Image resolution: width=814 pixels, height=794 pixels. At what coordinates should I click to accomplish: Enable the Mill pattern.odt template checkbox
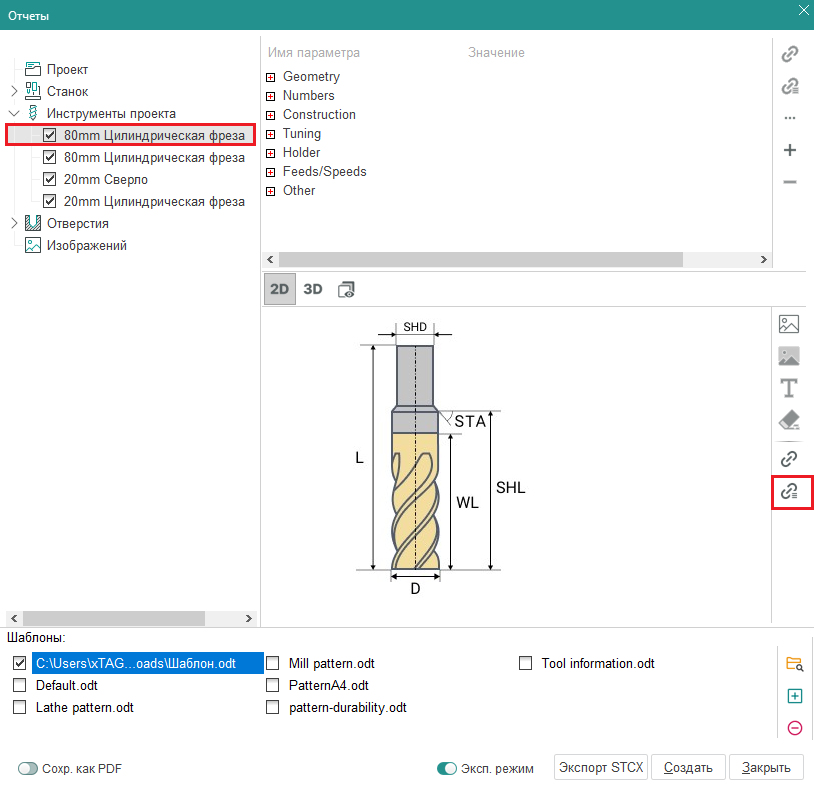(273, 663)
